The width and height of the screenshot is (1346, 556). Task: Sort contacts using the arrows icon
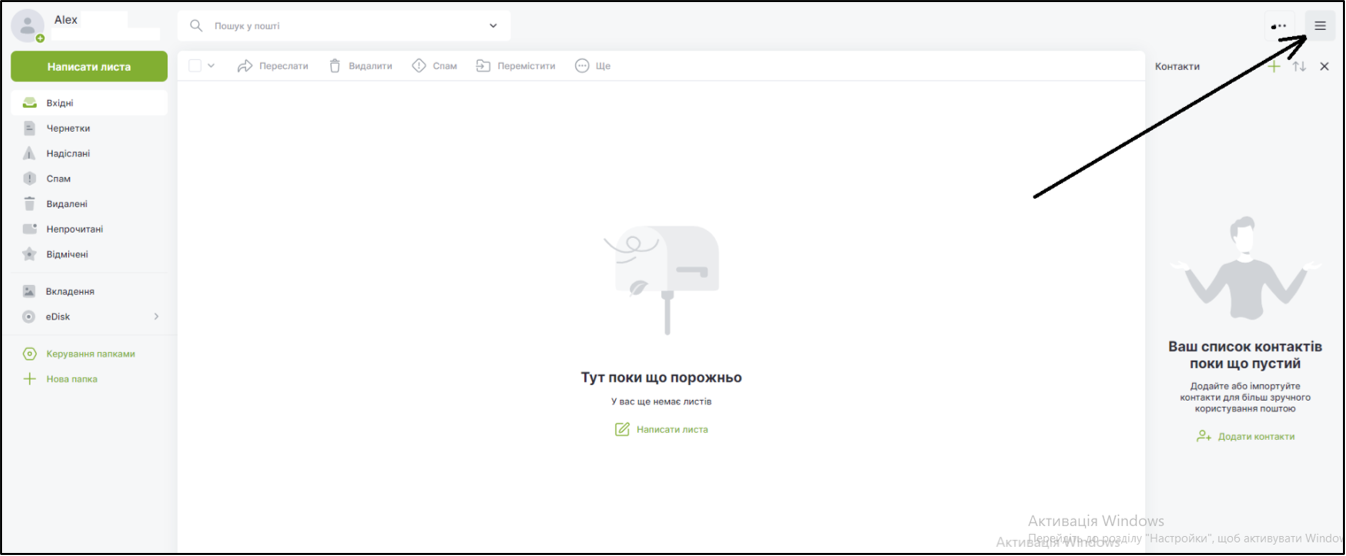1299,66
